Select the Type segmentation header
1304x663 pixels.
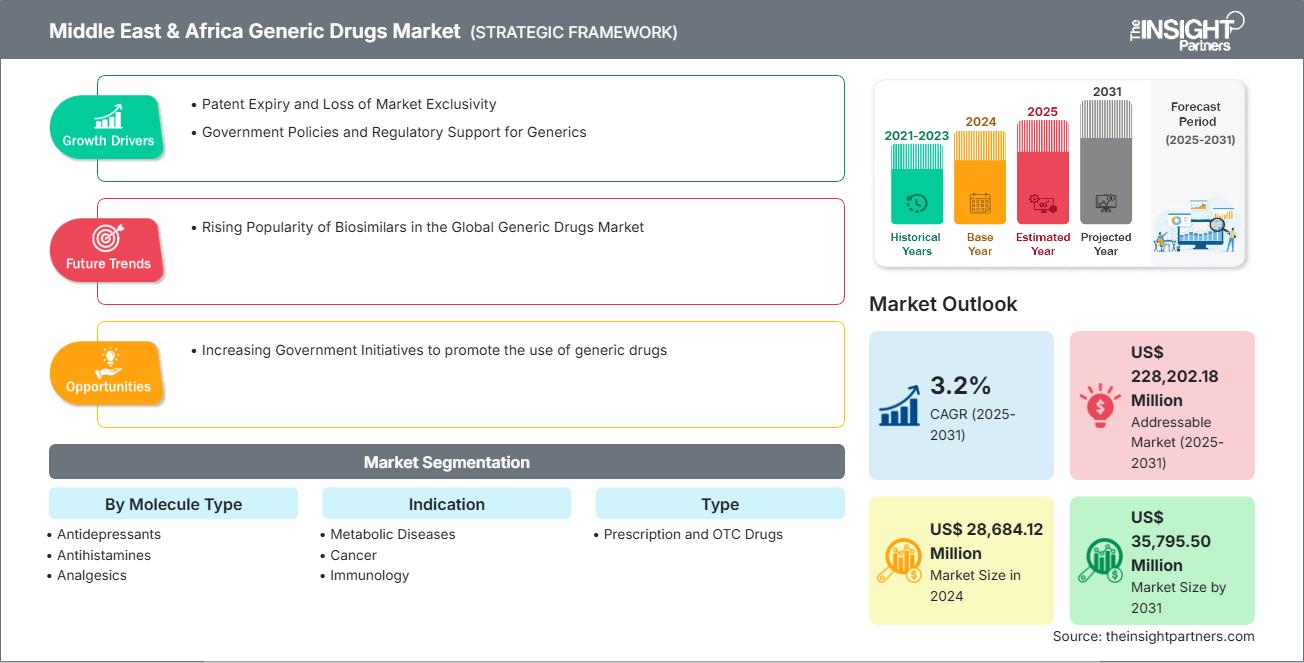pyautogui.click(x=720, y=504)
